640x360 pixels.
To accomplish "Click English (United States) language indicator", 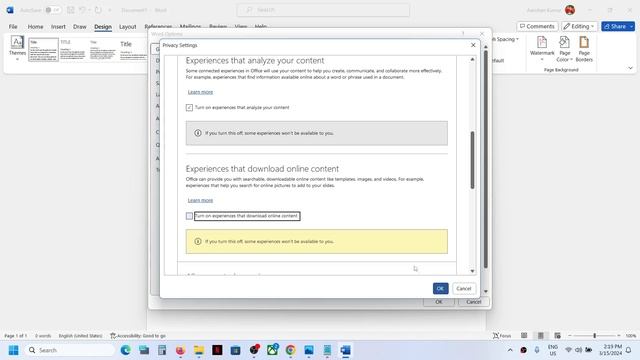I will click(80, 336).
